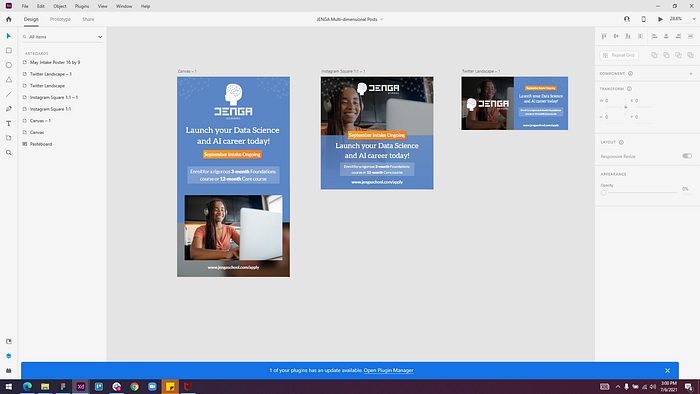
Task: Select the Pen tool
Action: 8,109
